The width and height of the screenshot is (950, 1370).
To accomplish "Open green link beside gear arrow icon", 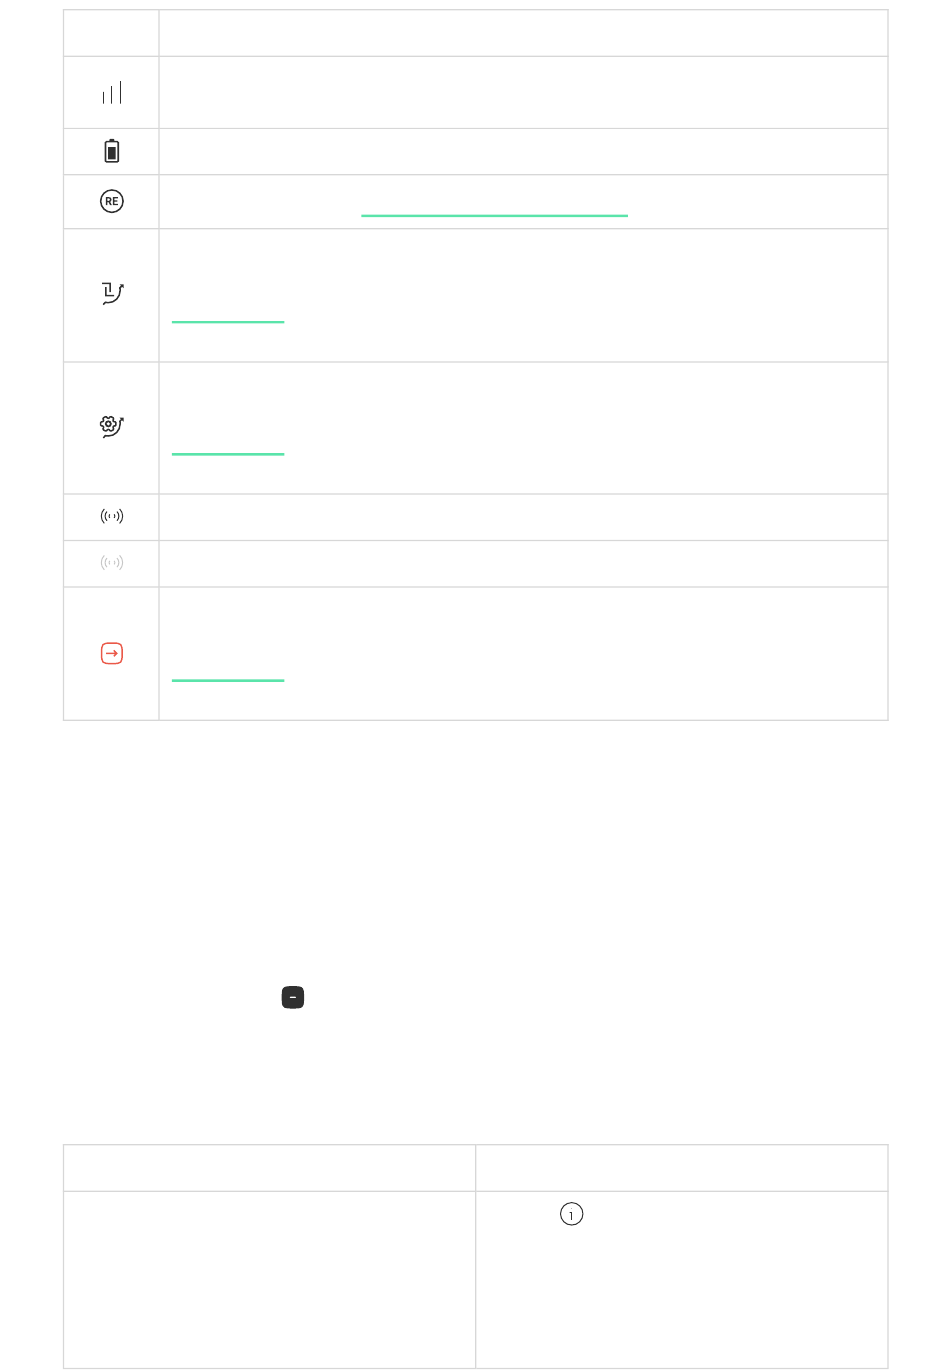I will click(x=228, y=447).
